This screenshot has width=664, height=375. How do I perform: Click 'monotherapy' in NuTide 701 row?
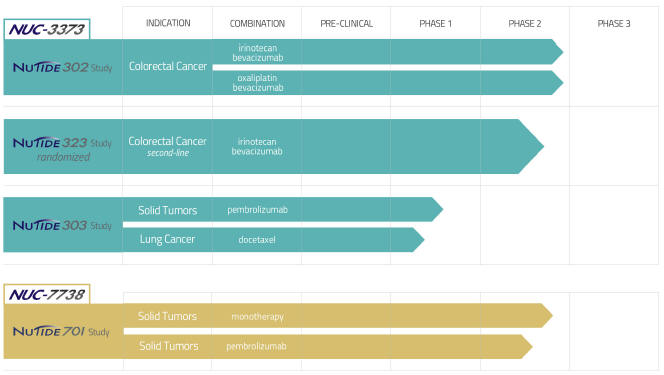[x=257, y=316]
